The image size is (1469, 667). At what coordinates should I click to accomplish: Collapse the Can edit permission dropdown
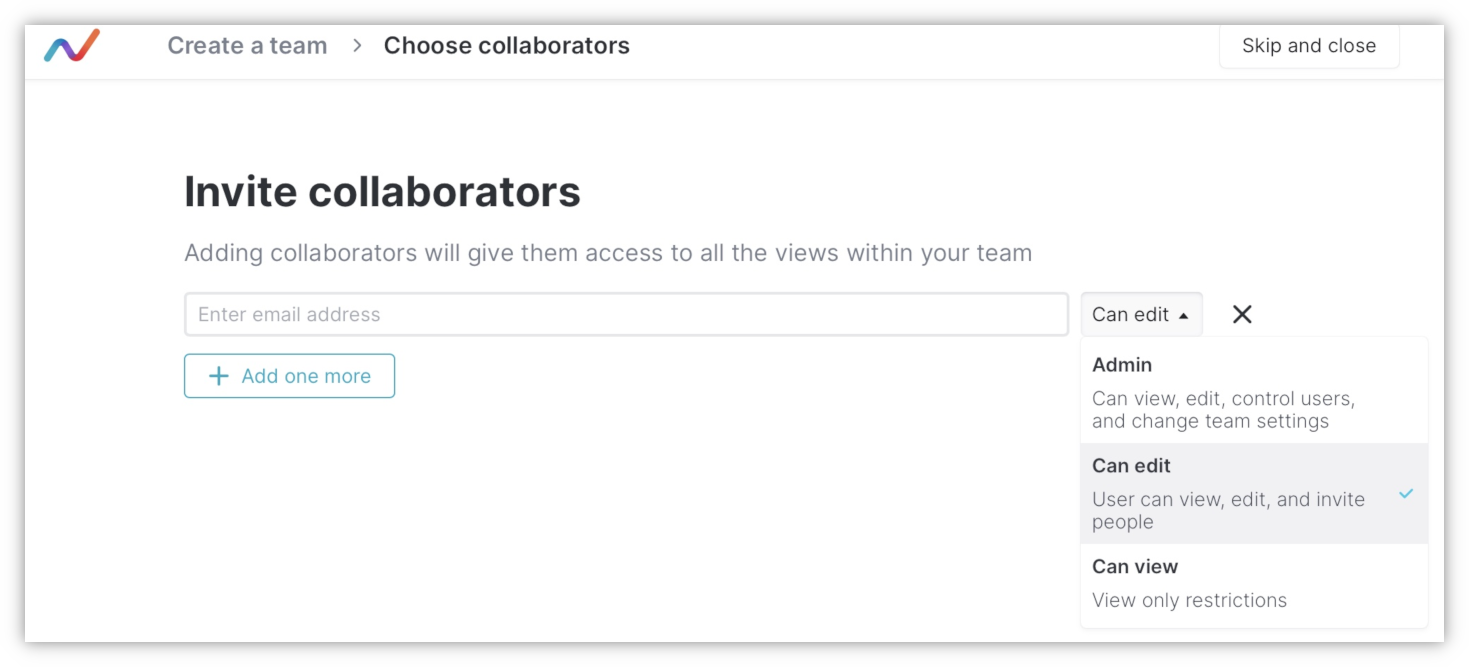pos(1140,314)
